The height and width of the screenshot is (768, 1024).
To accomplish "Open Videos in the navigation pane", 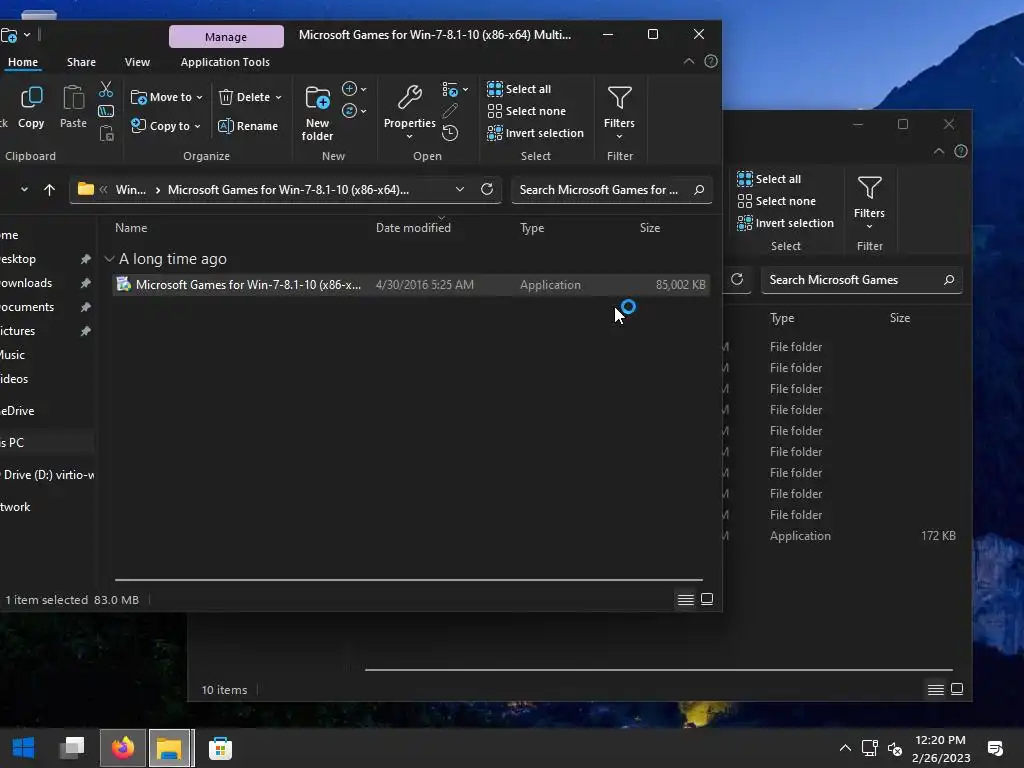I will click(x=14, y=379).
